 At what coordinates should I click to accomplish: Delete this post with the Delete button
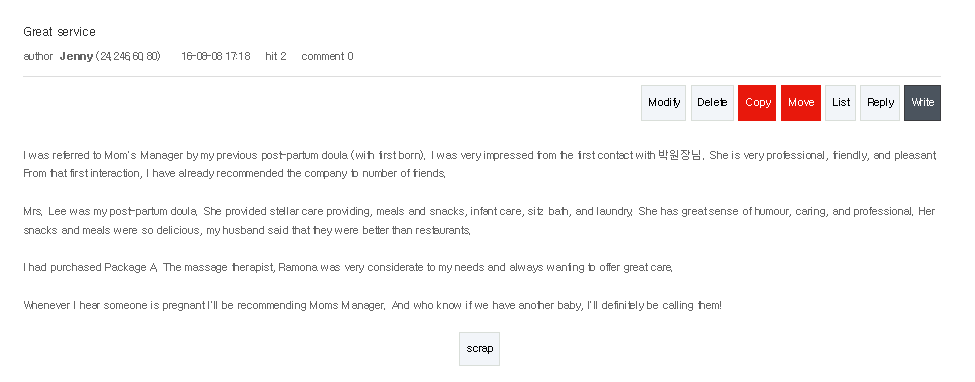712,103
